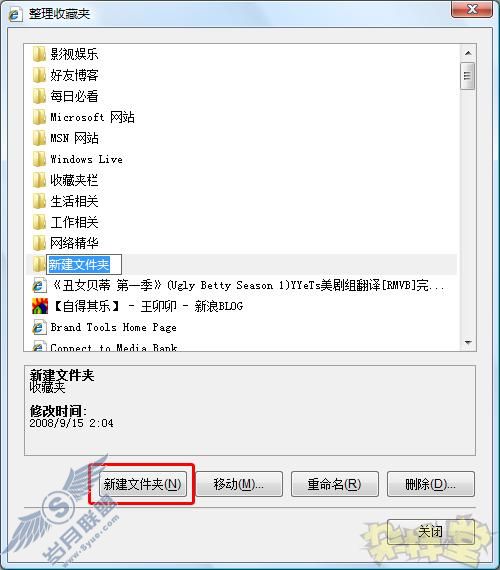Select the 工作相关 folder
Viewport: 500px width, 570px height.
point(65,222)
